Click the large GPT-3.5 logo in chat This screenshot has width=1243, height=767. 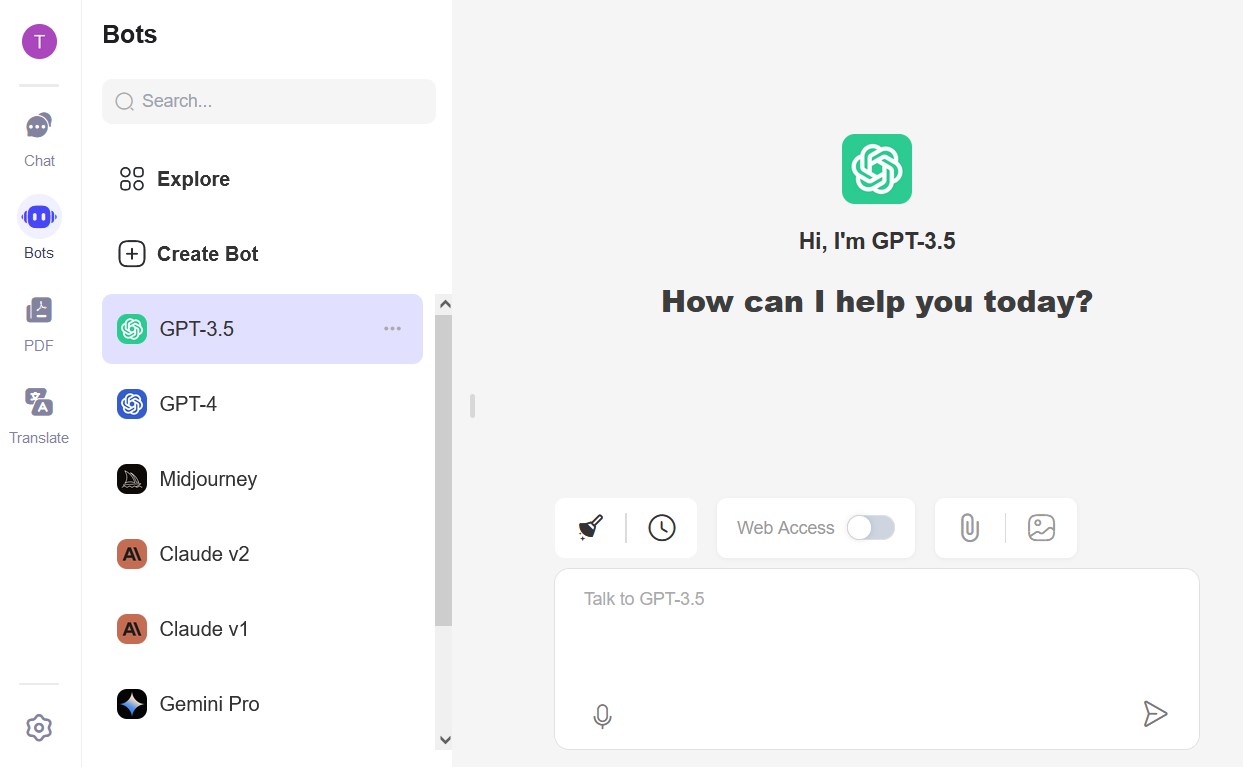877,169
